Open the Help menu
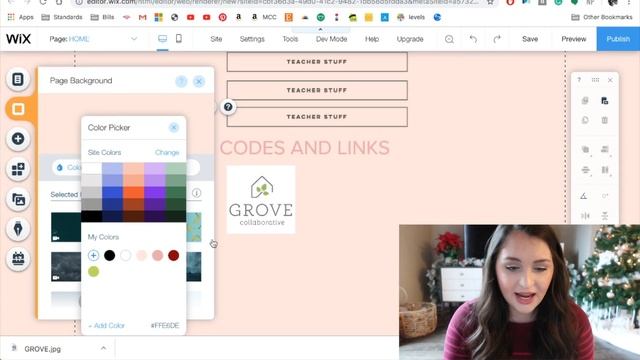Image resolution: width=640 pixels, height=360 pixels. [372, 39]
